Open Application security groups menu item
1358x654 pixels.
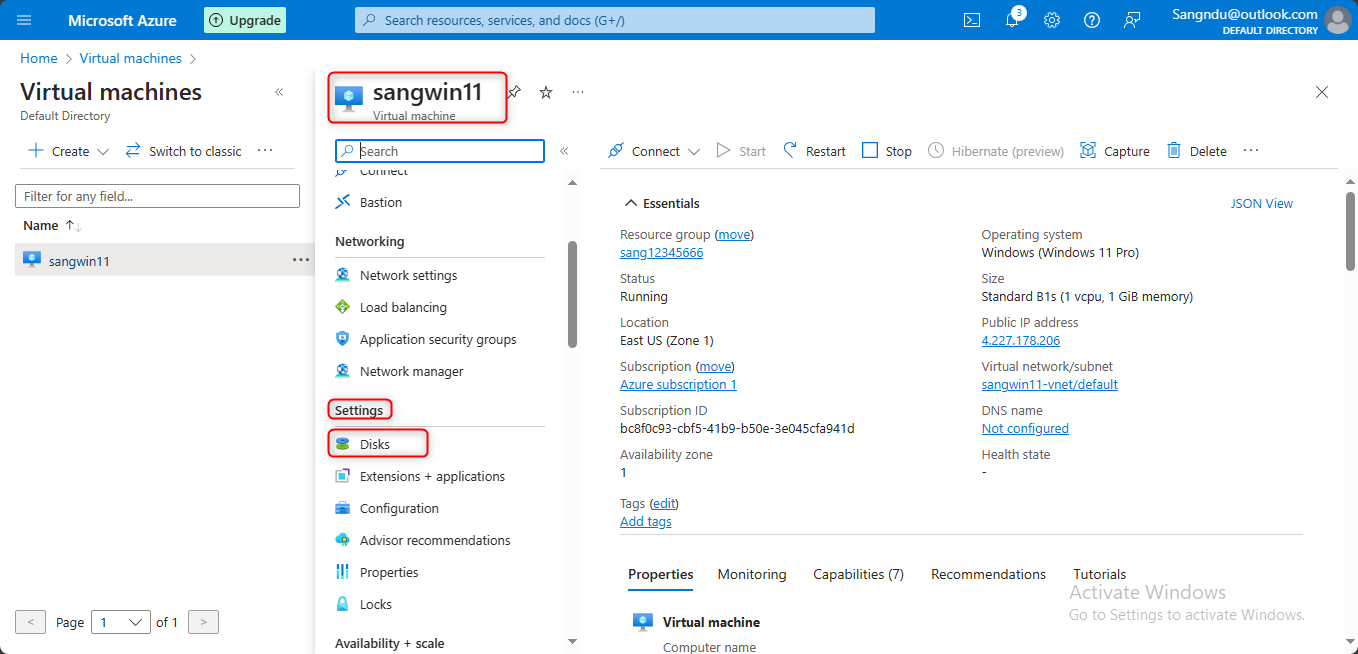click(x=438, y=339)
